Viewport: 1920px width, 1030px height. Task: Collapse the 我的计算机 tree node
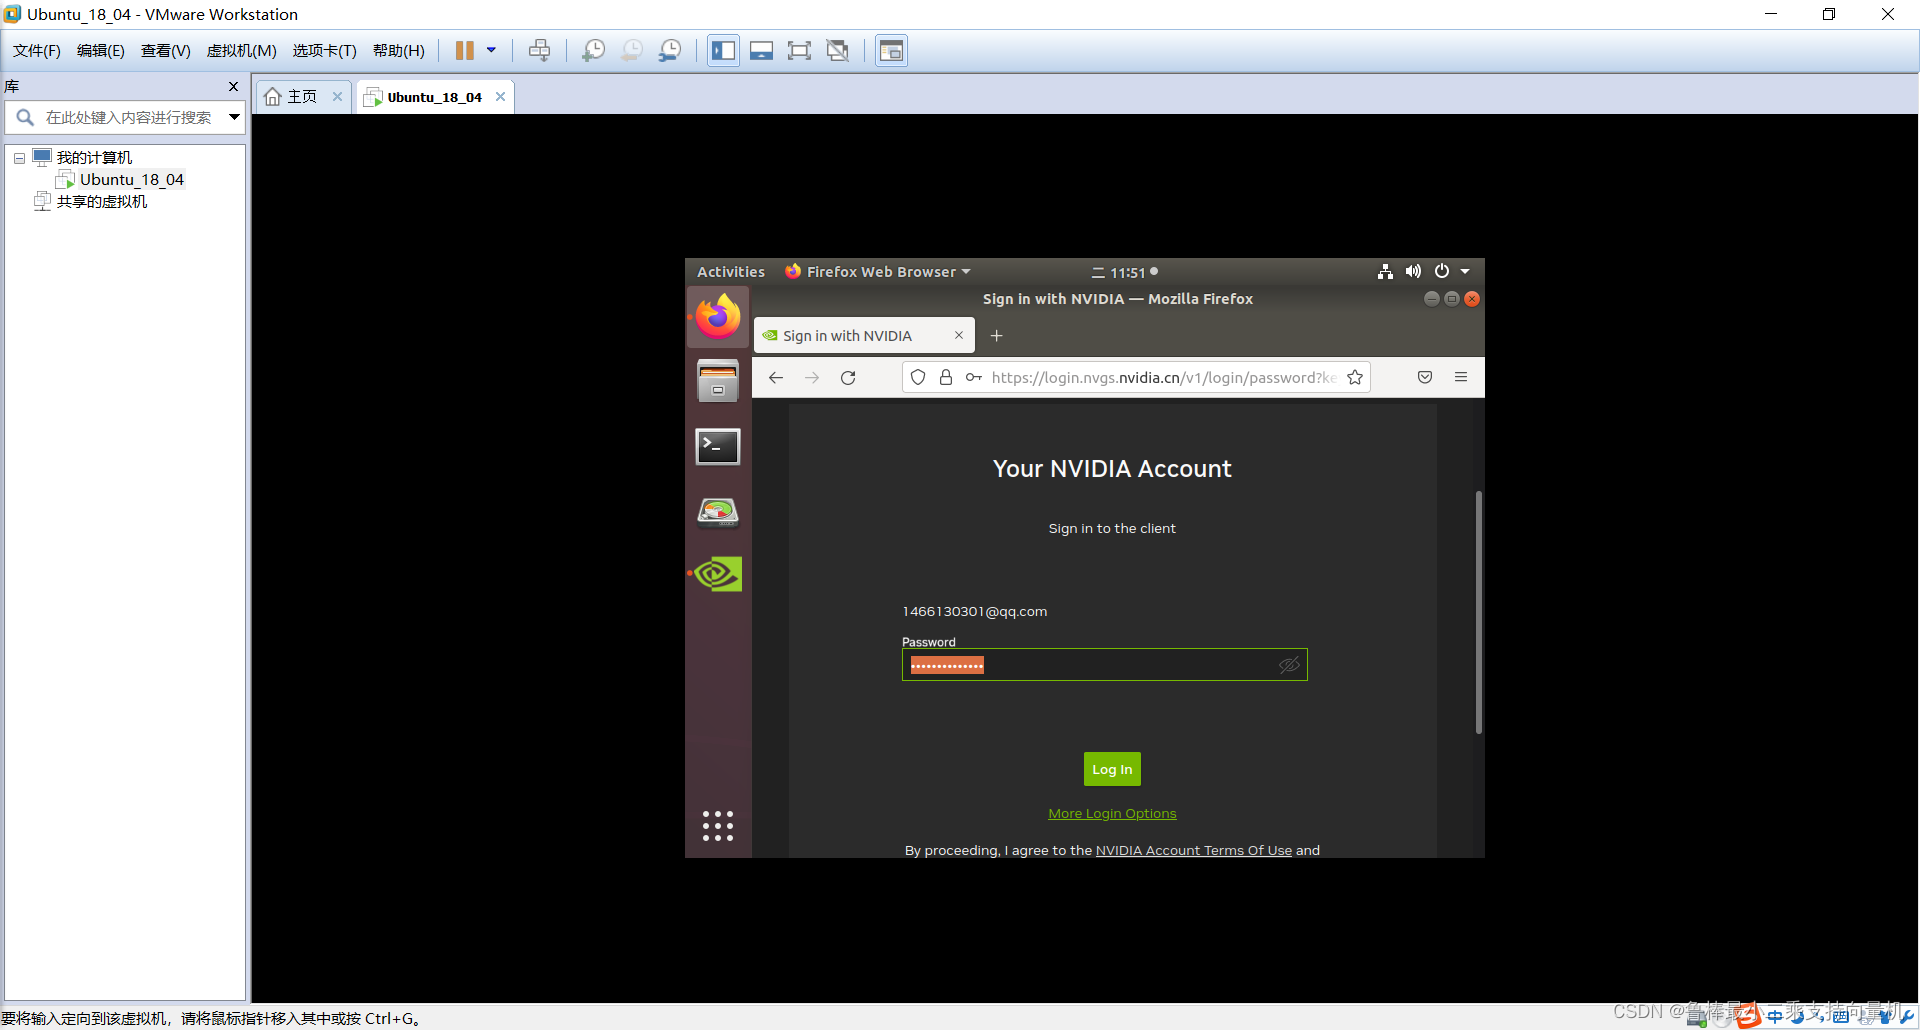pos(19,158)
